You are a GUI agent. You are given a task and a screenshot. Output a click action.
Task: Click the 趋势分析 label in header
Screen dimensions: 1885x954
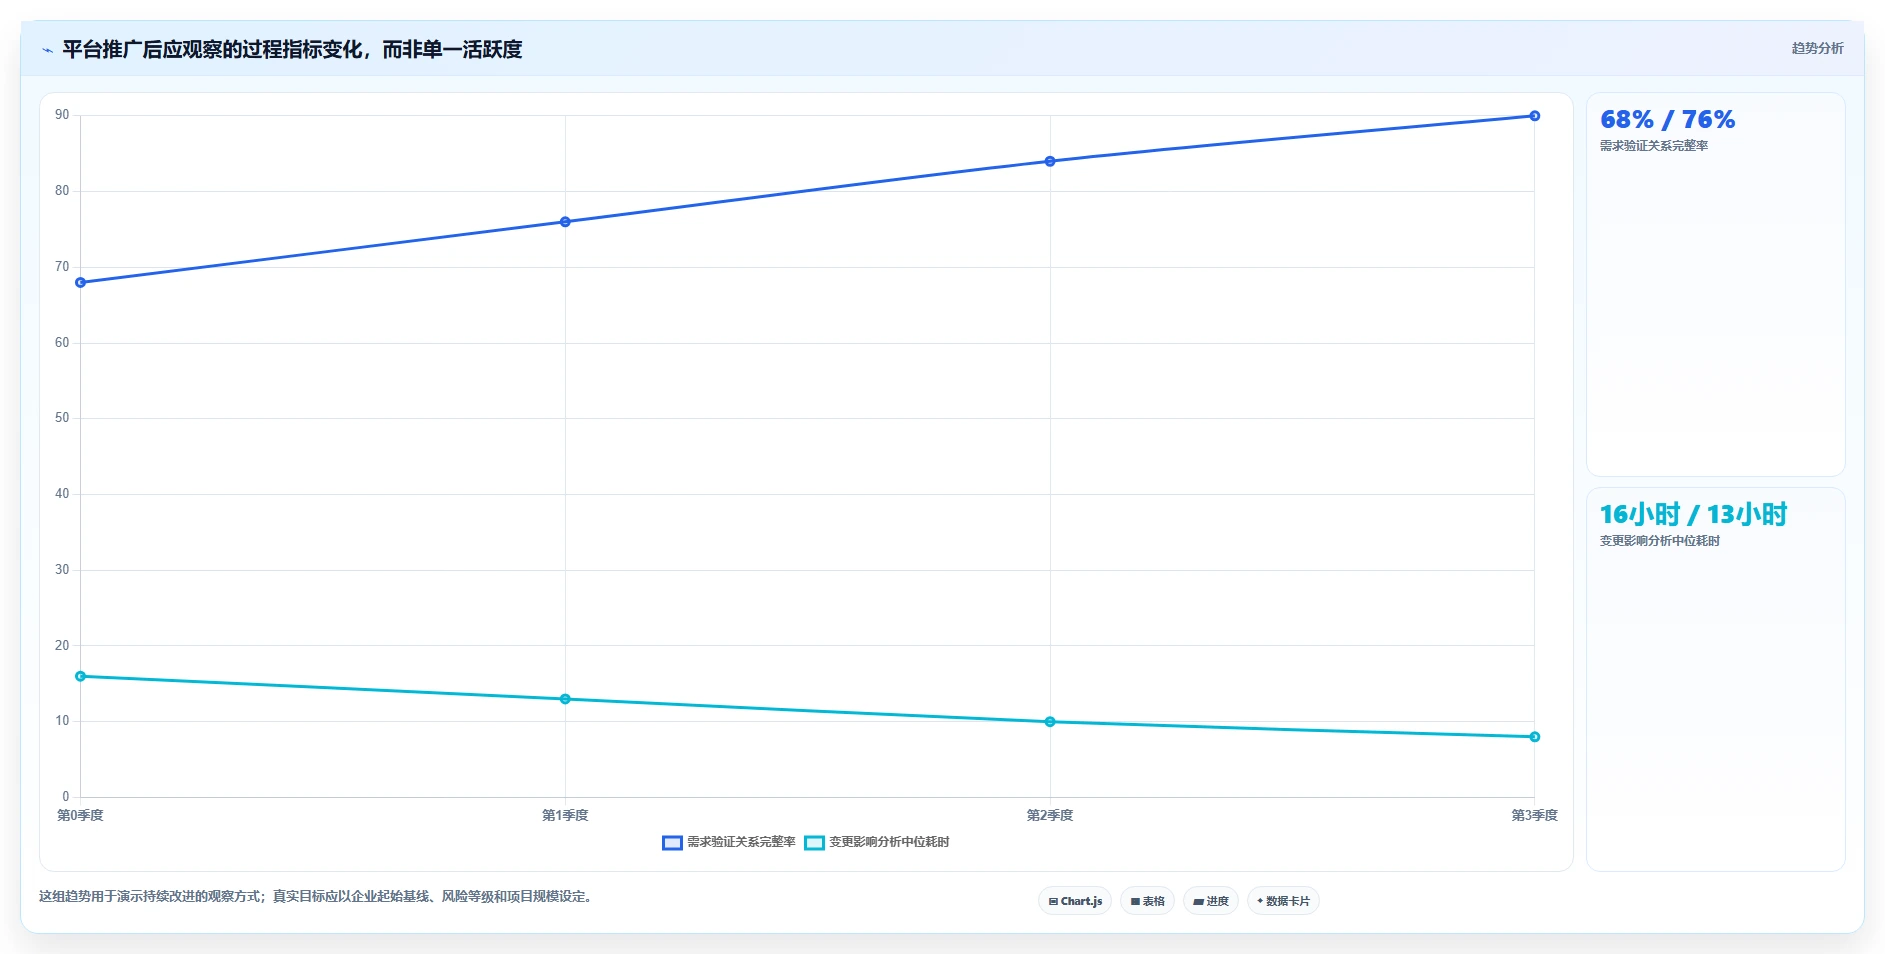pos(1817,48)
